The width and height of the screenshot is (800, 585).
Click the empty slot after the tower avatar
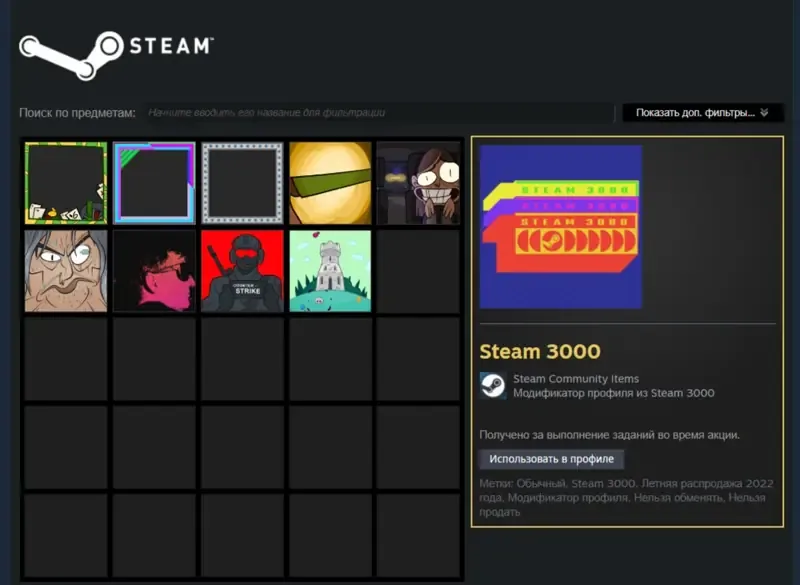click(418, 271)
